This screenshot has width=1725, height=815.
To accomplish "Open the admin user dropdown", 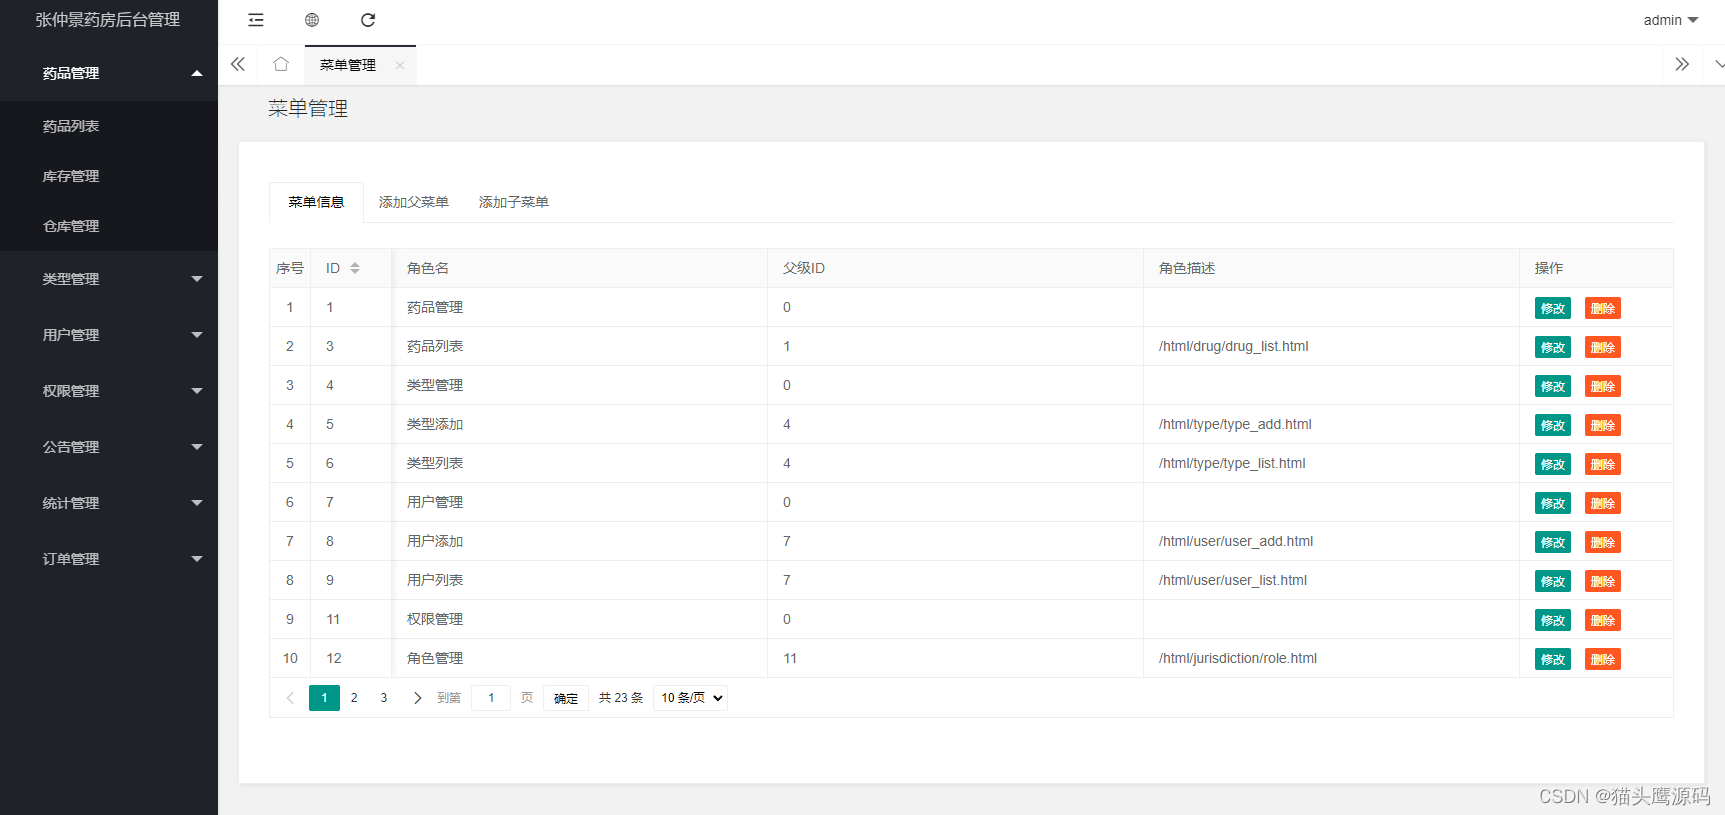I will [x=1671, y=20].
